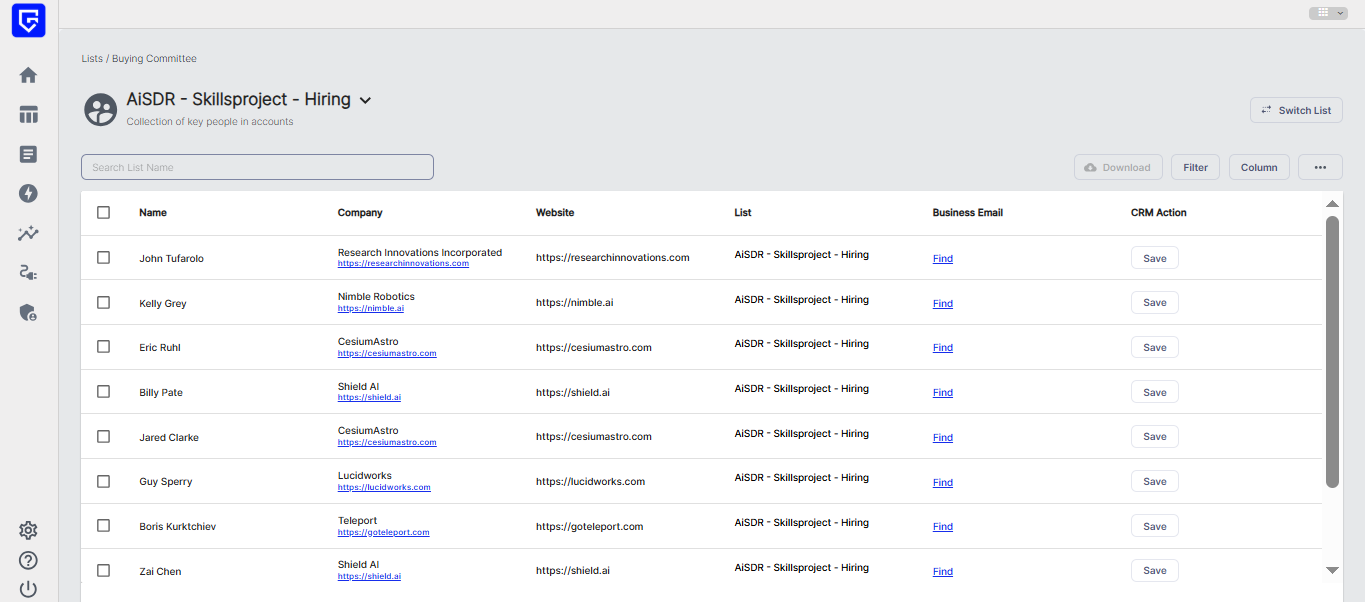1365x602 pixels.
Task: Click the Business Email column header
Action: click(968, 213)
